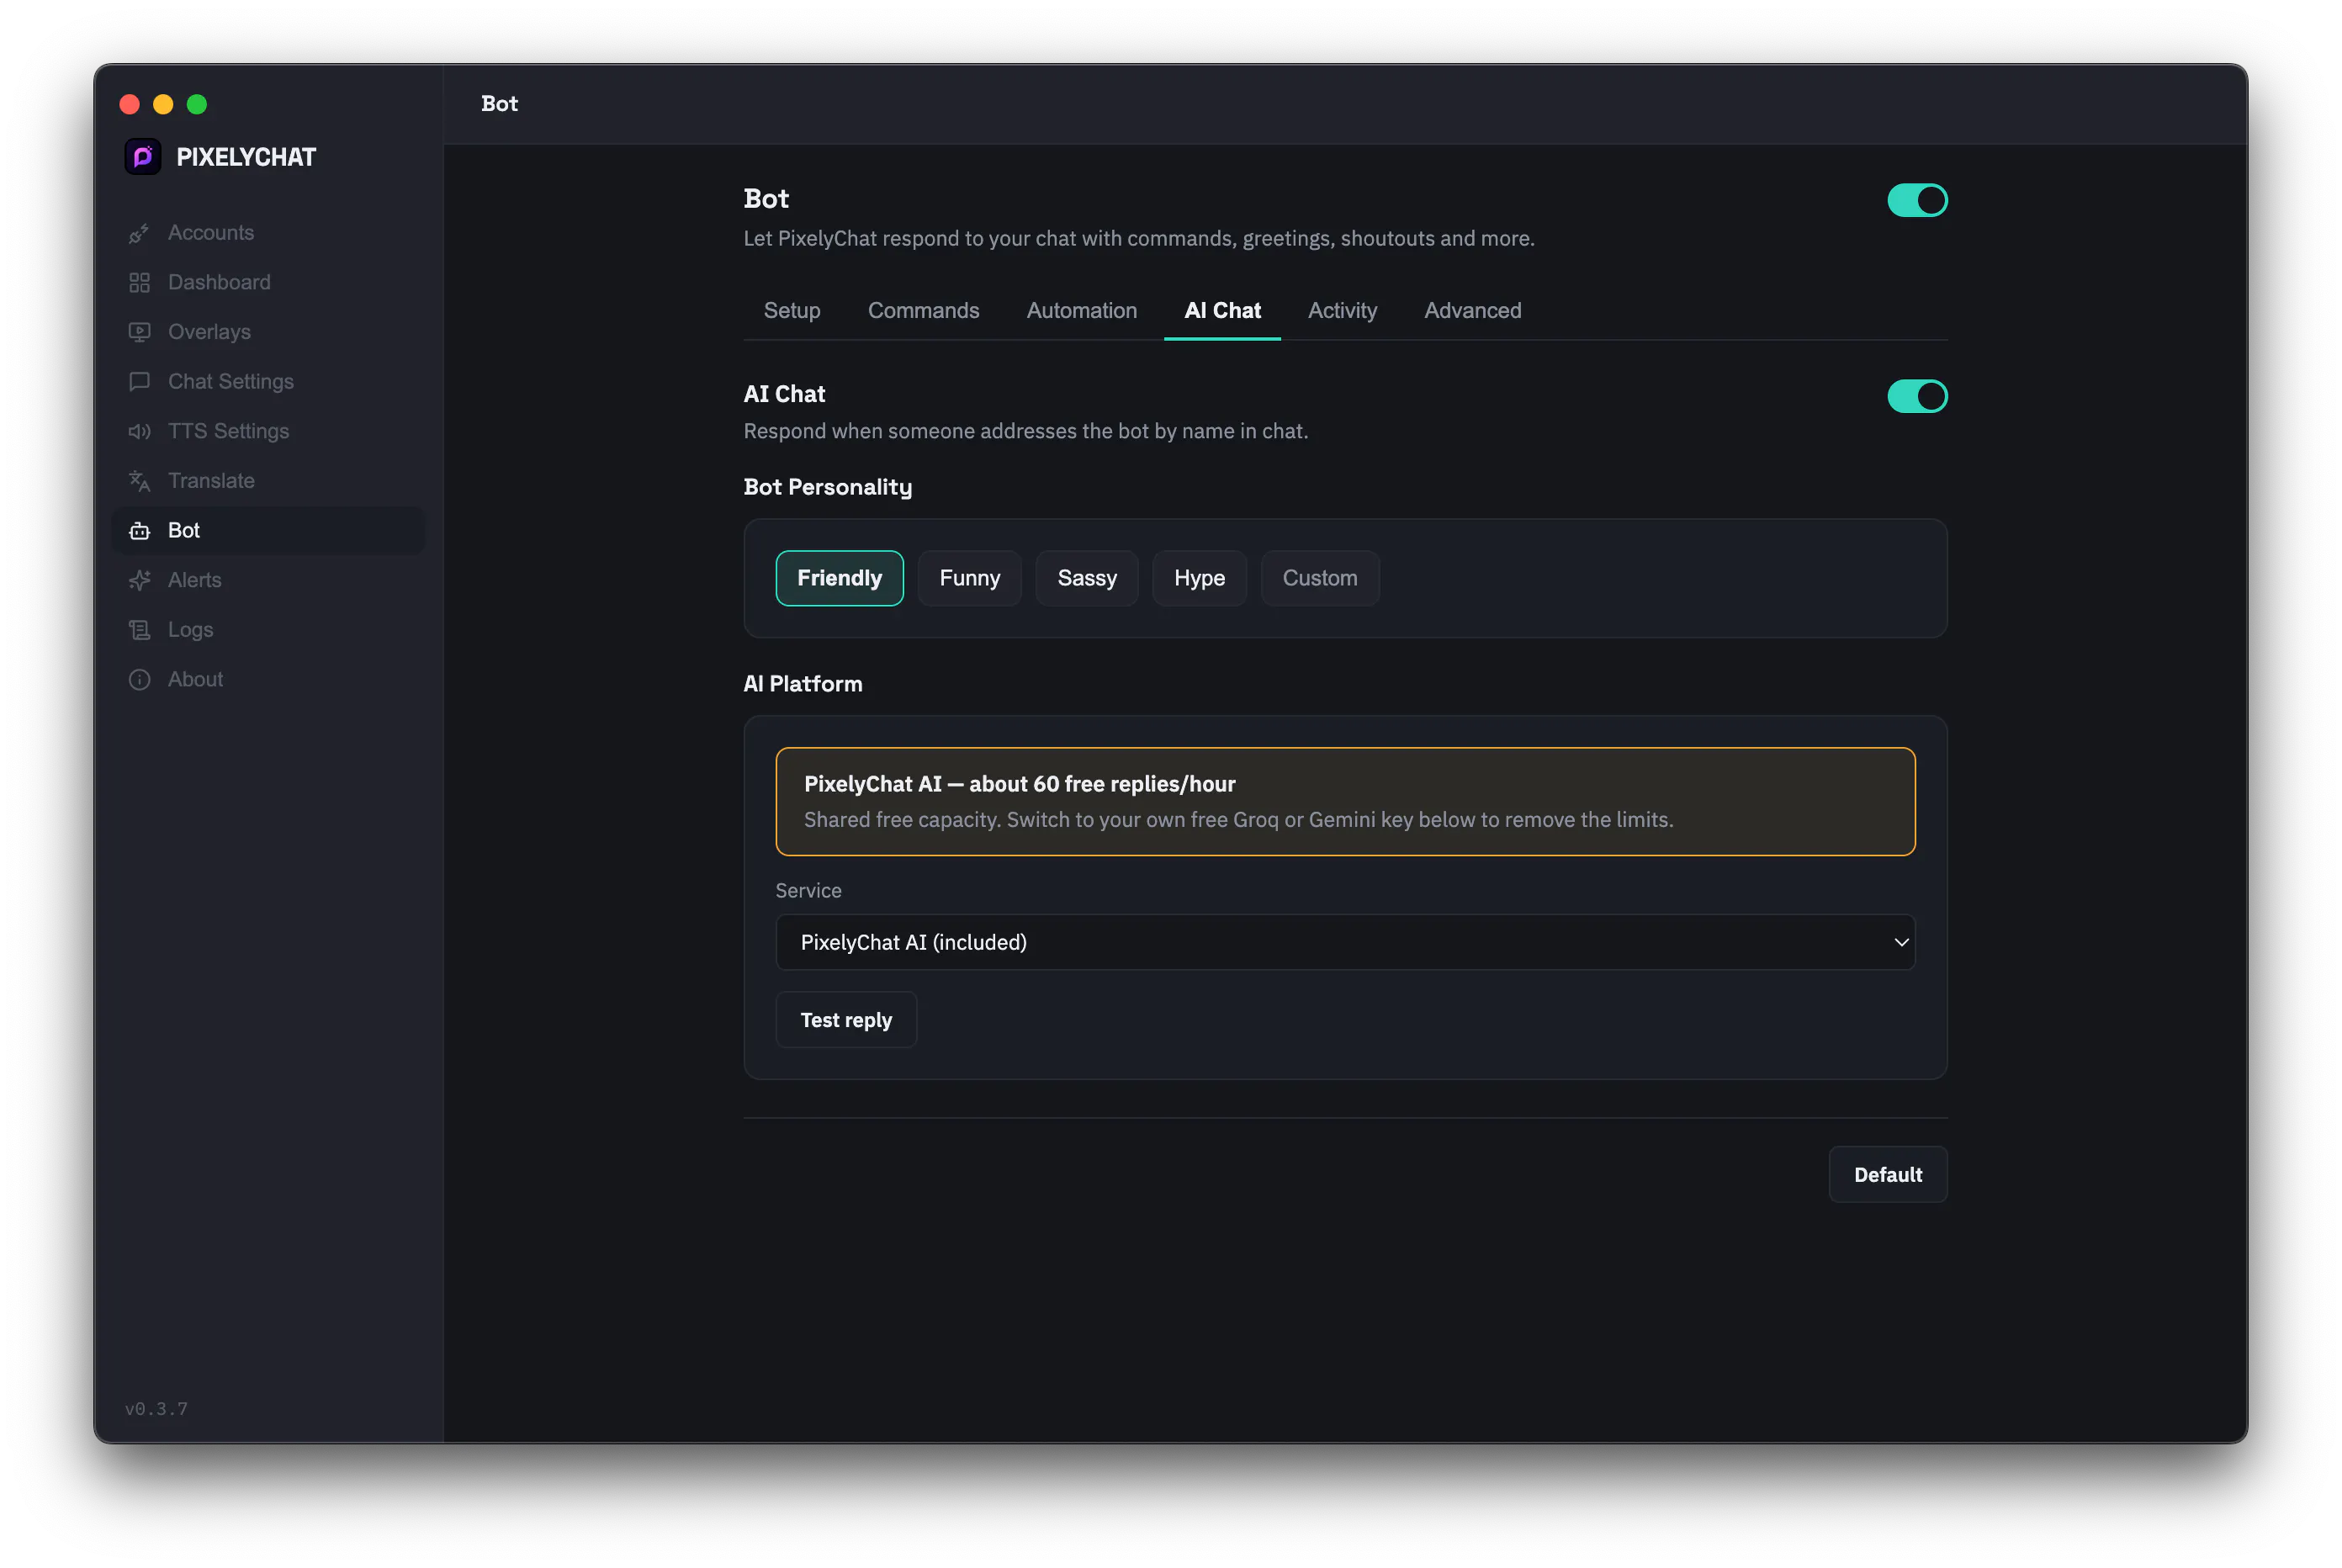
Task: Click the PixelyChat logo icon
Action: [x=143, y=157]
